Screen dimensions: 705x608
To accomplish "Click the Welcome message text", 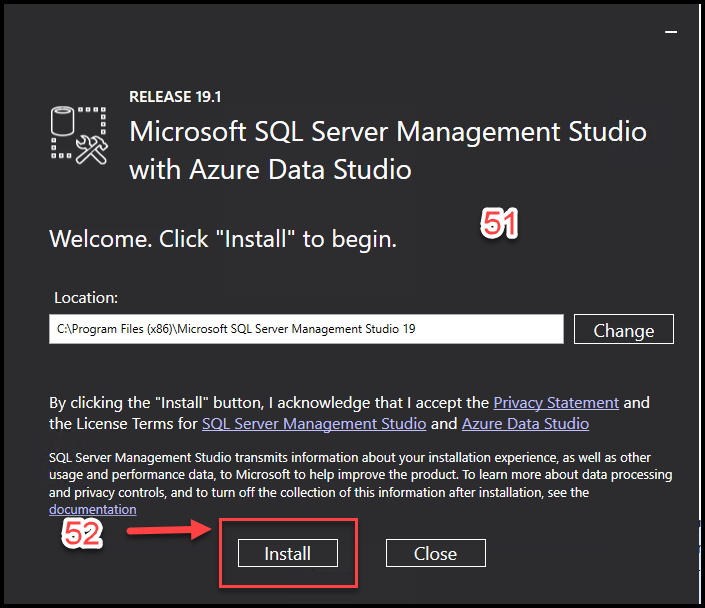I will (223, 239).
